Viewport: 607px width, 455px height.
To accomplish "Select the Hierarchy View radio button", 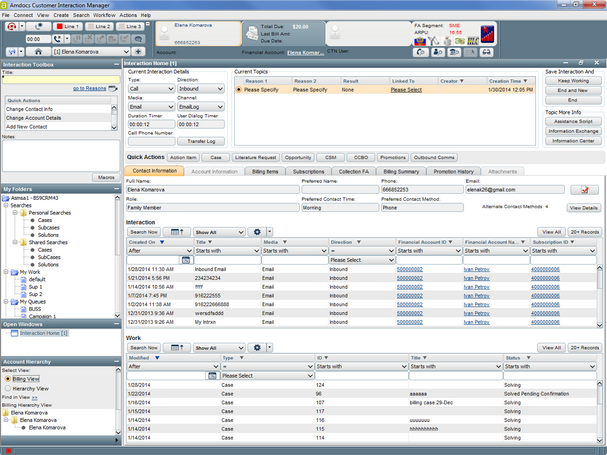I will (7, 388).
